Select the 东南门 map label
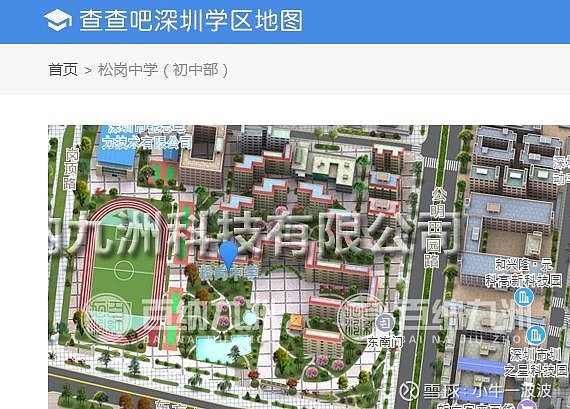 tap(385, 342)
